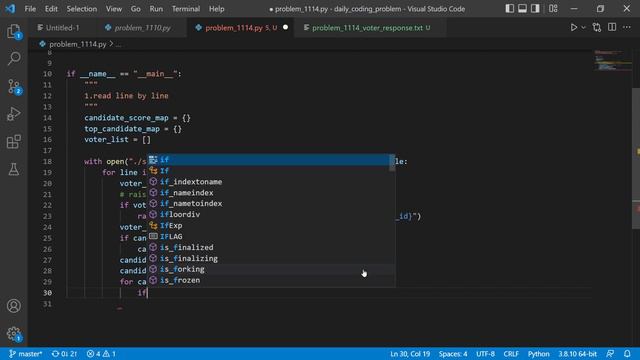Select the if_indextoname suggestion
The width and height of the screenshot is (640, 360).
point(269,182)
